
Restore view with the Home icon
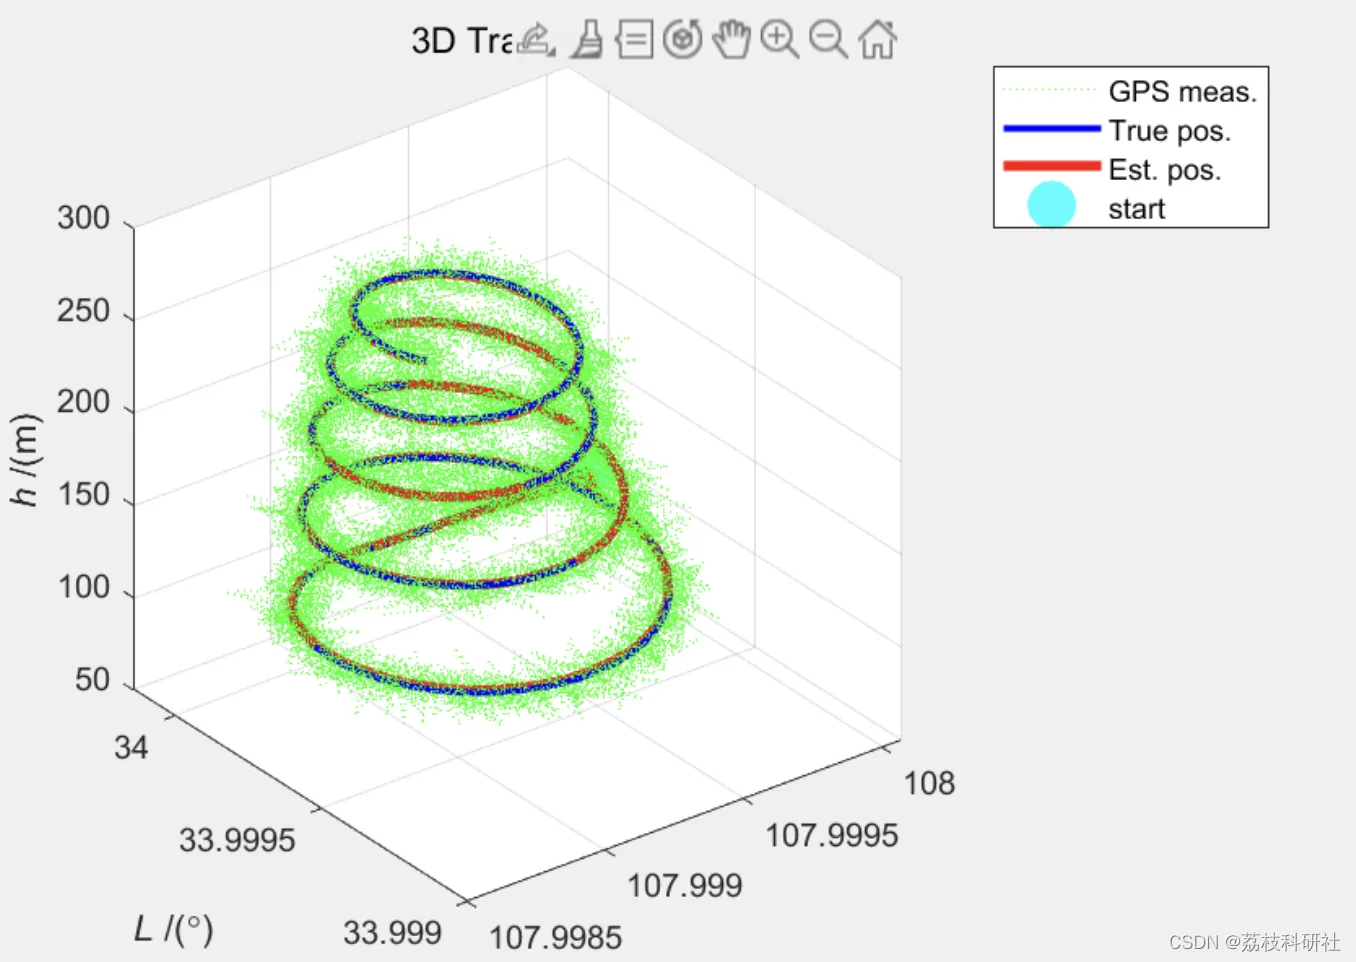click(877, 40)
